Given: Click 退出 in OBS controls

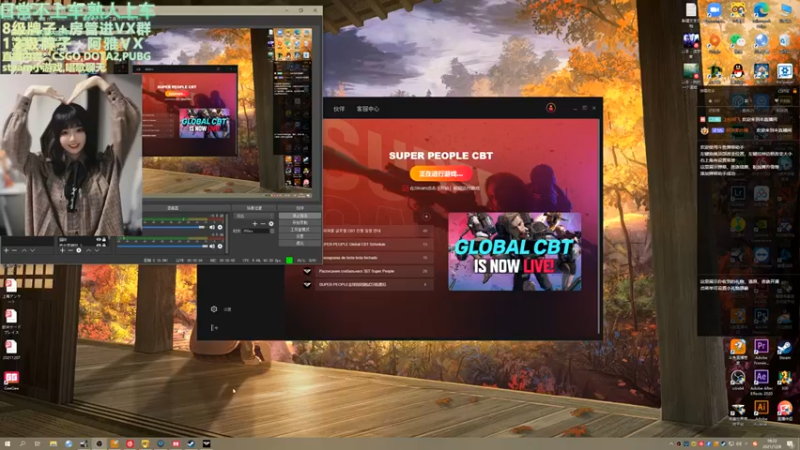Looking at the screenshot, I should point(299,243).
